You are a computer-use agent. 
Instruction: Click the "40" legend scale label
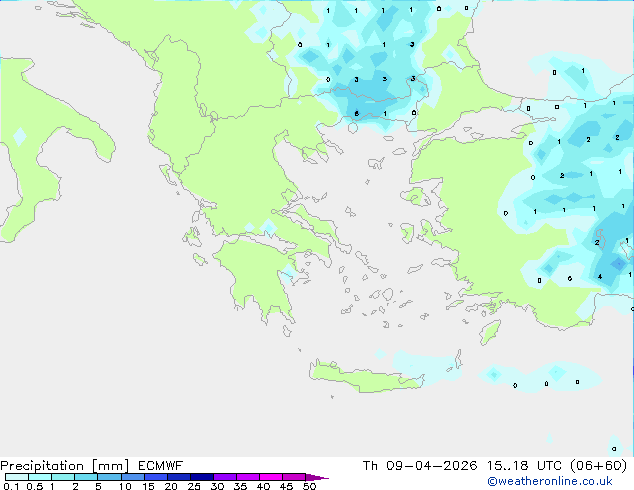(x=263, y=486)
